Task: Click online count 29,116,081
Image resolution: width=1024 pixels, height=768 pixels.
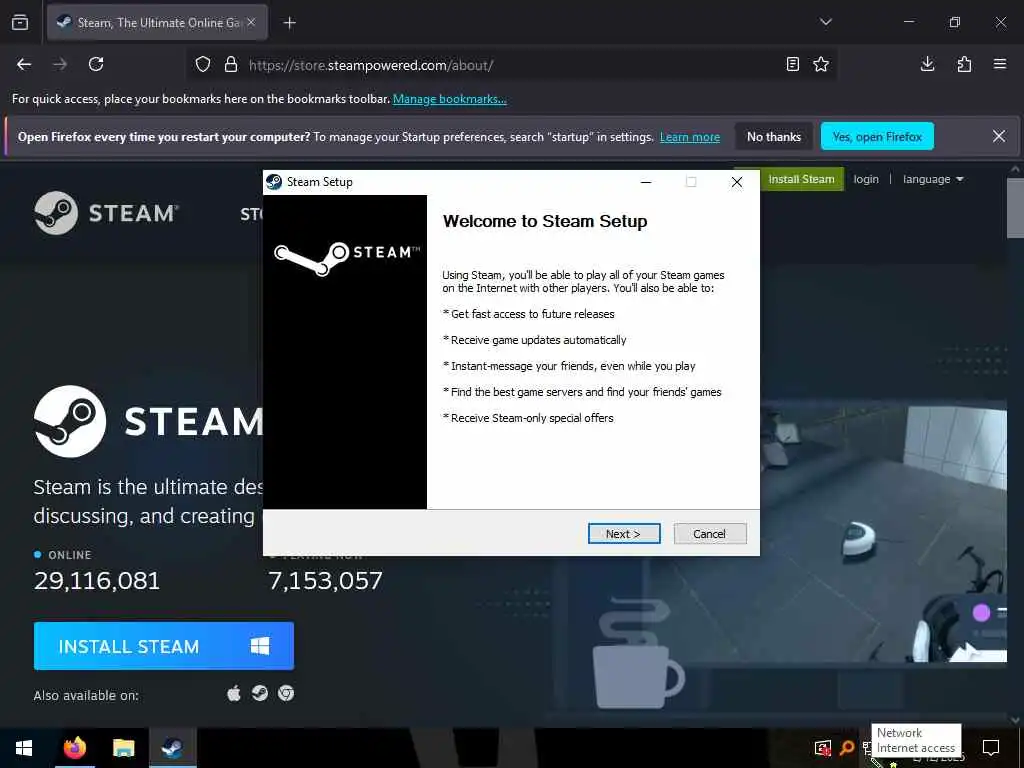Action: coord(97,581)
